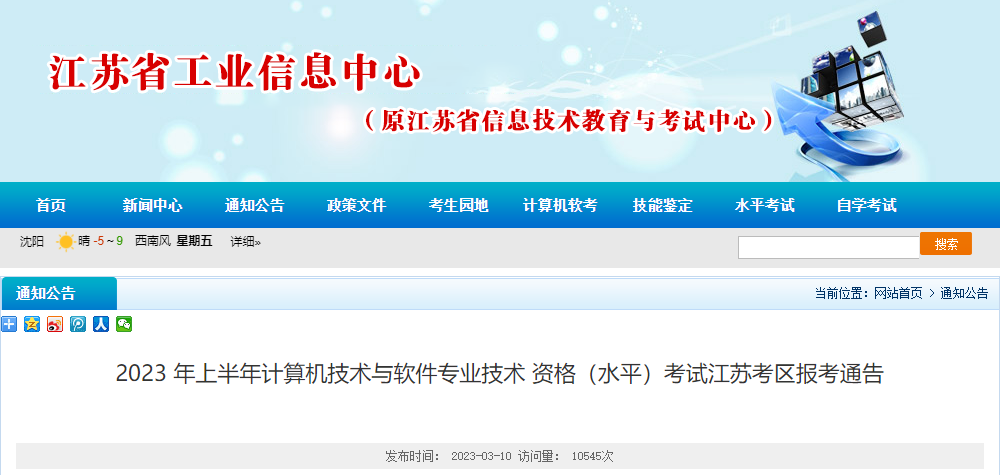
Task: Share the page via Sina Weibo icon
Action: pyautogui.click(x=55, y=324)
